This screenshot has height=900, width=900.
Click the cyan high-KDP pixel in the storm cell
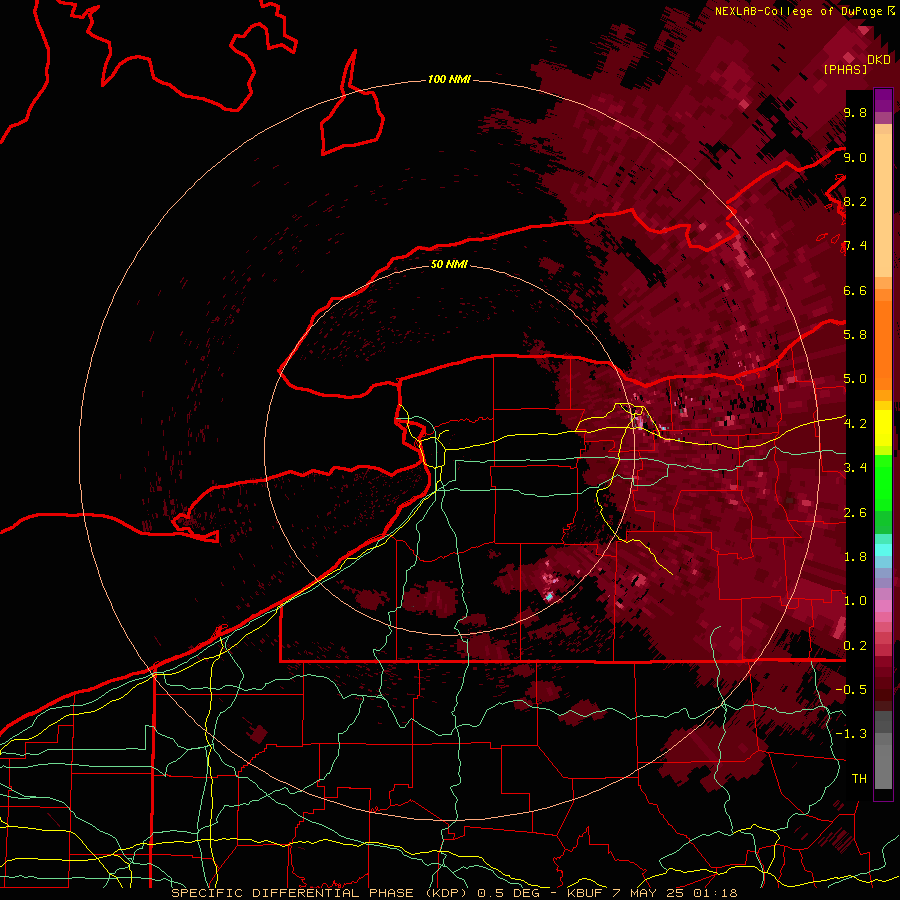549,598
